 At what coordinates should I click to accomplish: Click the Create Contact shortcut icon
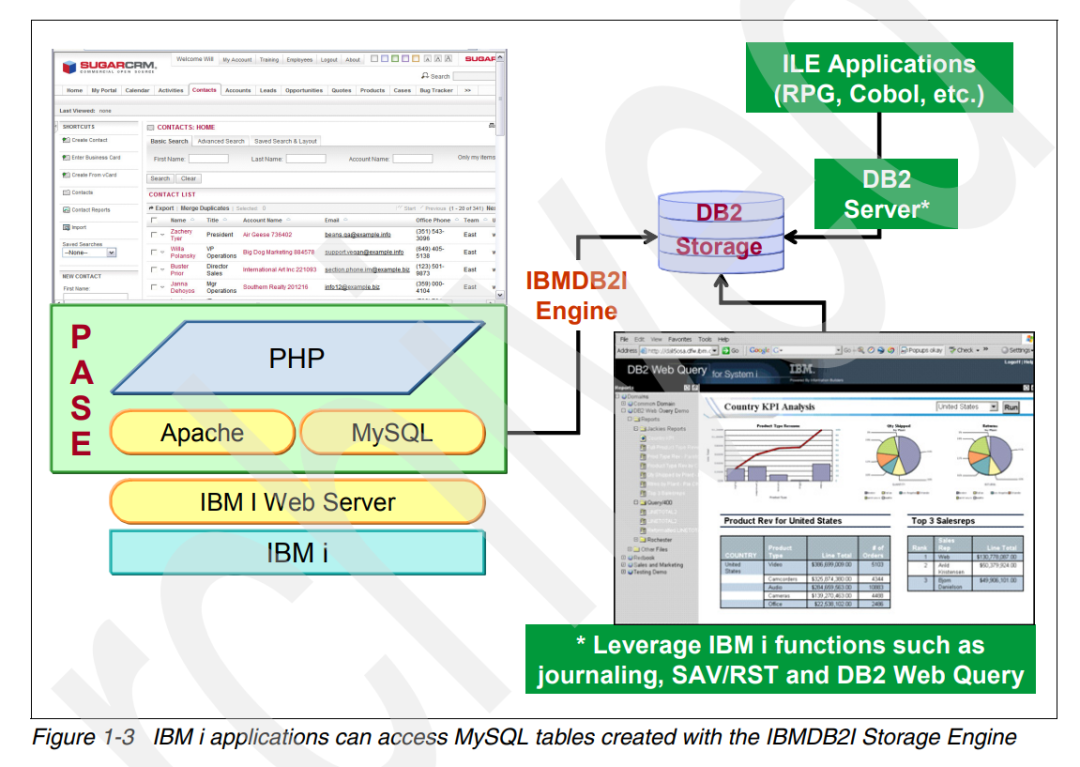click(66, 140)
